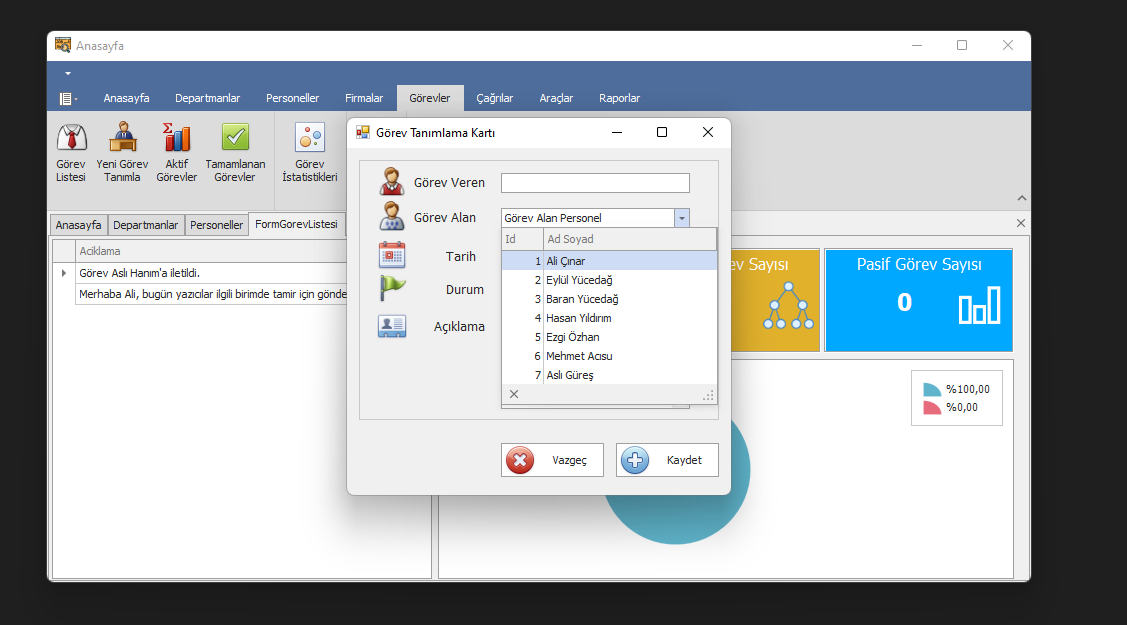
Task: Grab the popup resize grip corner
Action: [x=709, y=395]
